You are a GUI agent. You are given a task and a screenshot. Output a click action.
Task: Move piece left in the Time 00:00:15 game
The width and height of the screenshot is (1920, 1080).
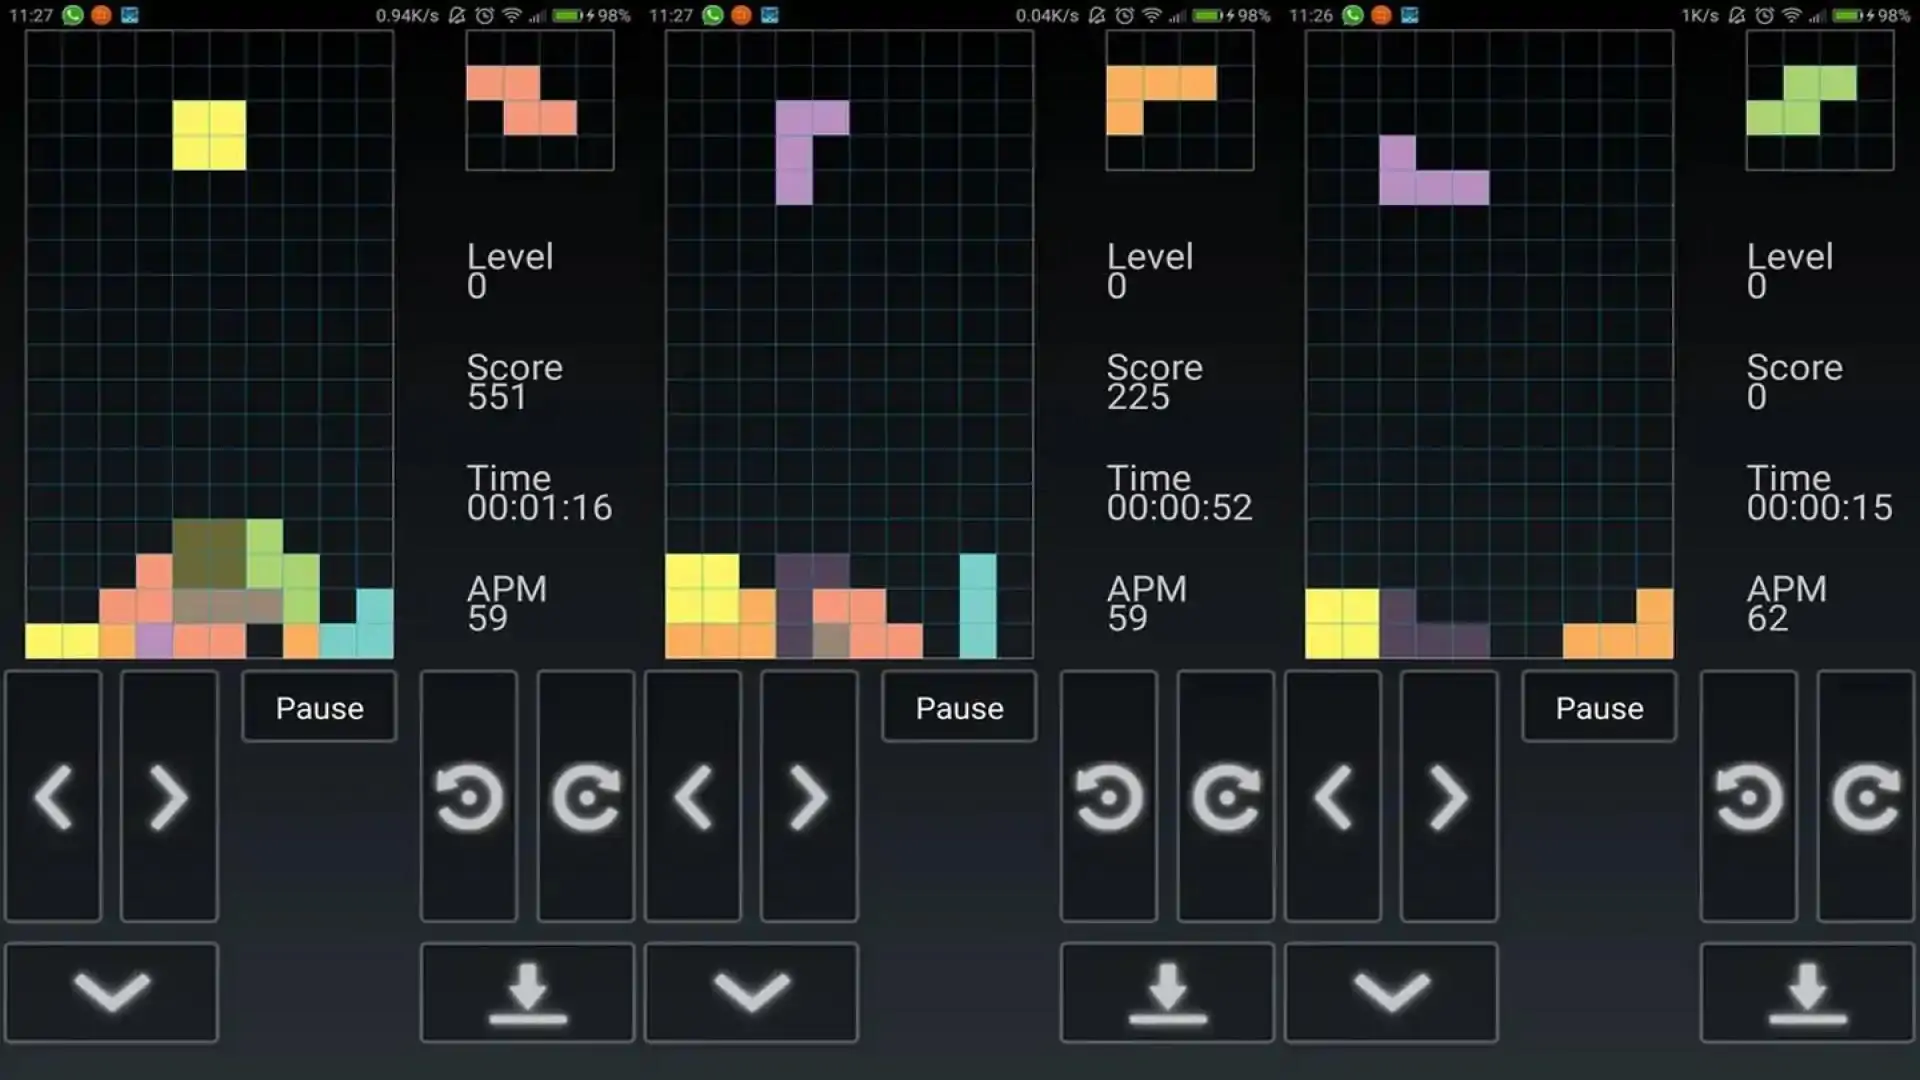click(1333, 796)
